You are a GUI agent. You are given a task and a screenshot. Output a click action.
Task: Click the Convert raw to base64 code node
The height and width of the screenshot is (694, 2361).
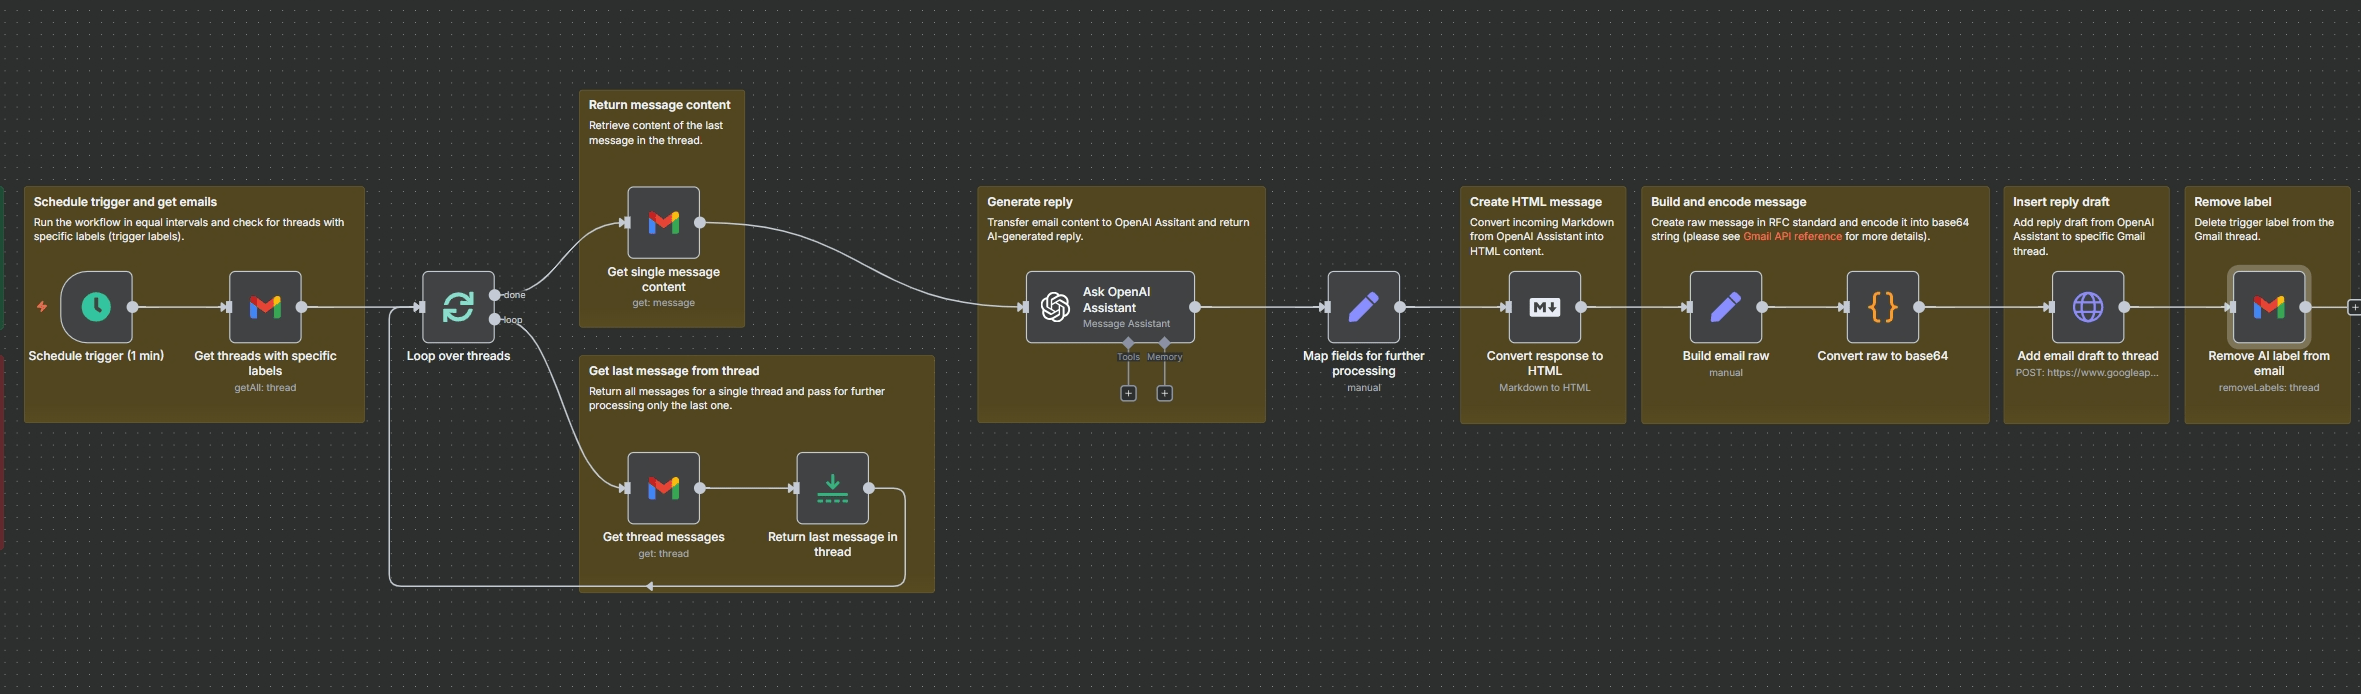(1882, 307)
